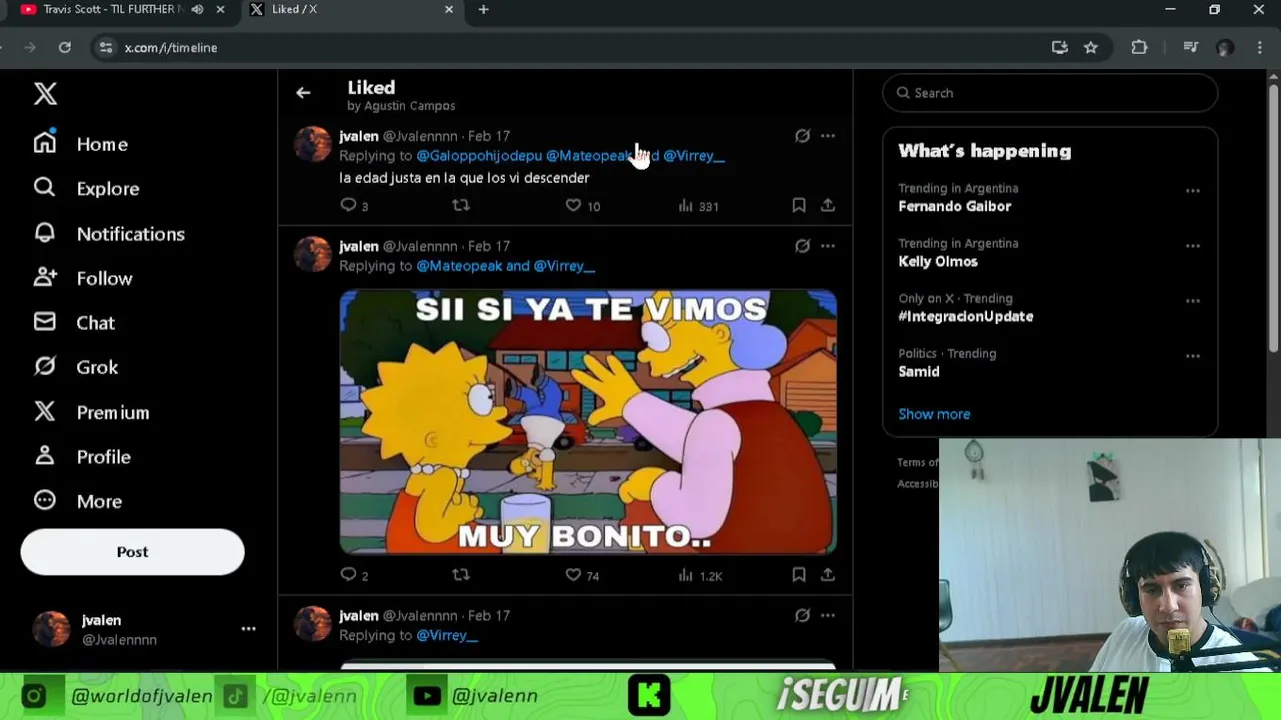
Task: Open a new browser tab
Action: click(483, 10)
